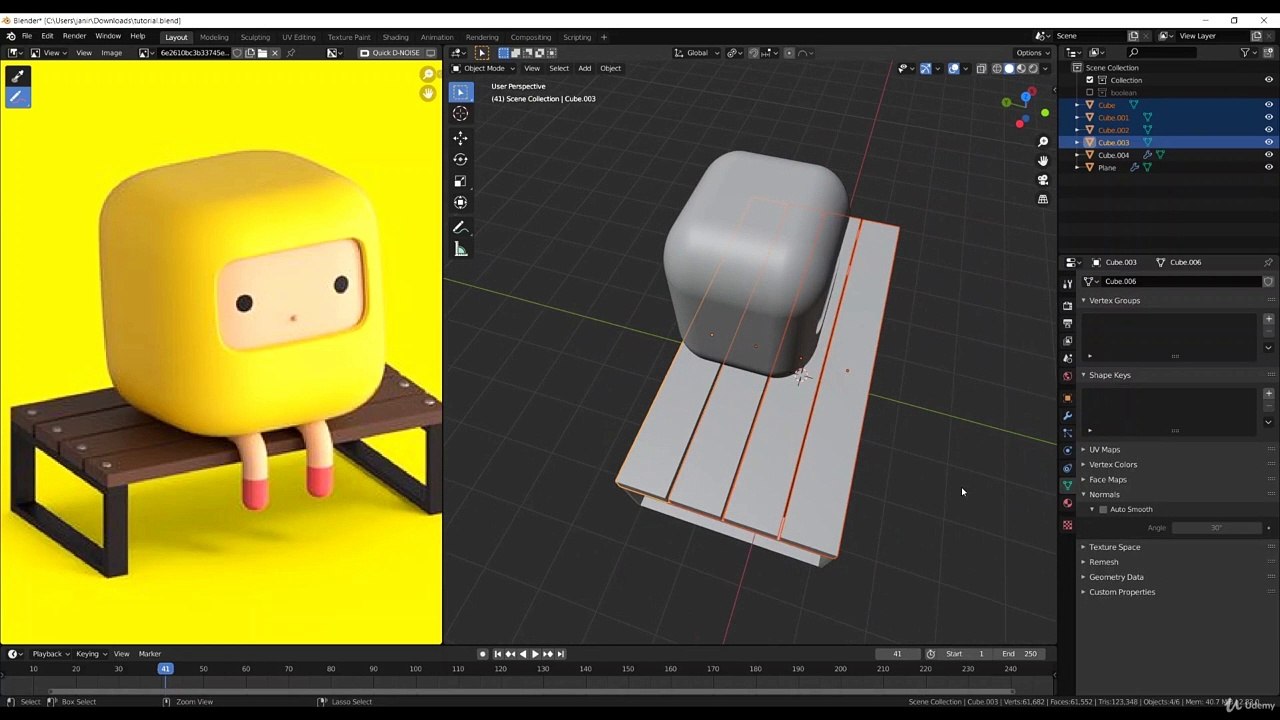
Task: Select the Rotate tool
Action: point(460,159)
